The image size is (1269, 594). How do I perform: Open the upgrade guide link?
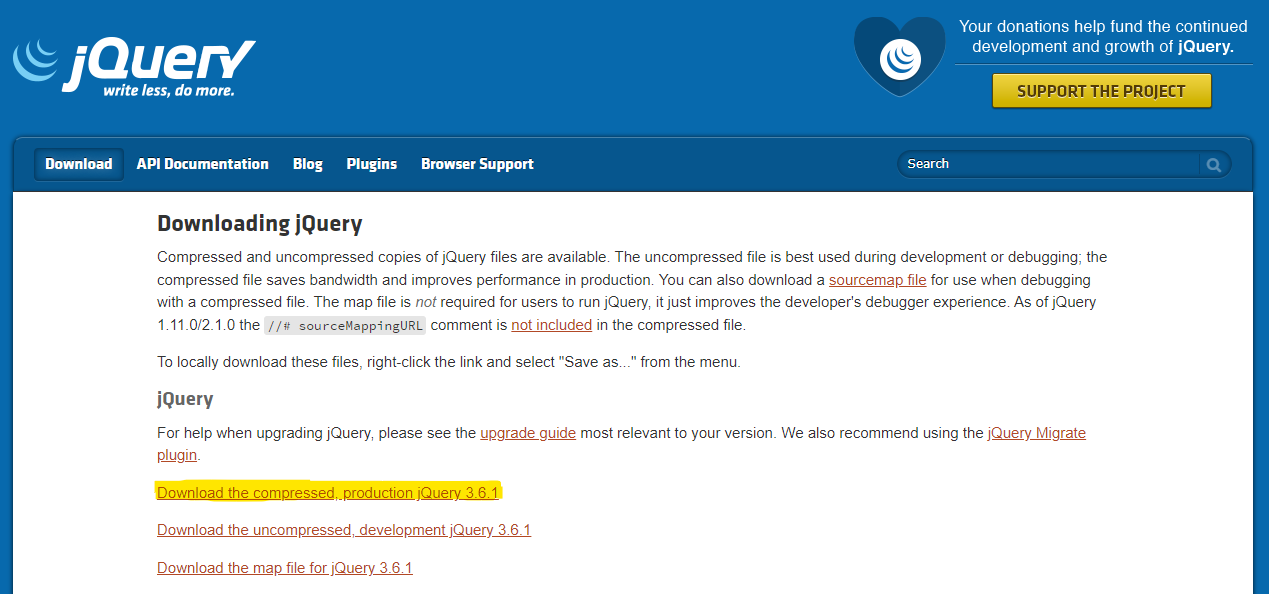click(x=528, y=433)
